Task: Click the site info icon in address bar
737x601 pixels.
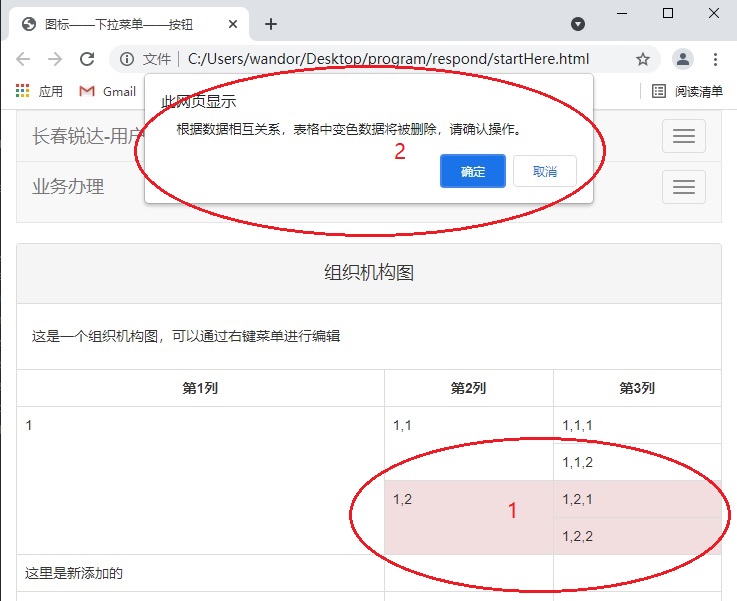Action: [126, 59]
